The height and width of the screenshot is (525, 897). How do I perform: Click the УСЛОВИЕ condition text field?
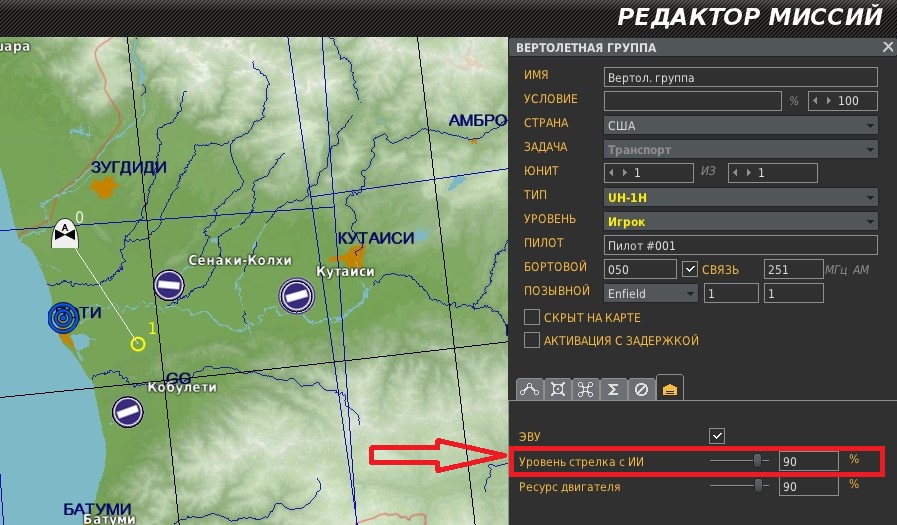tap(693, 101)
